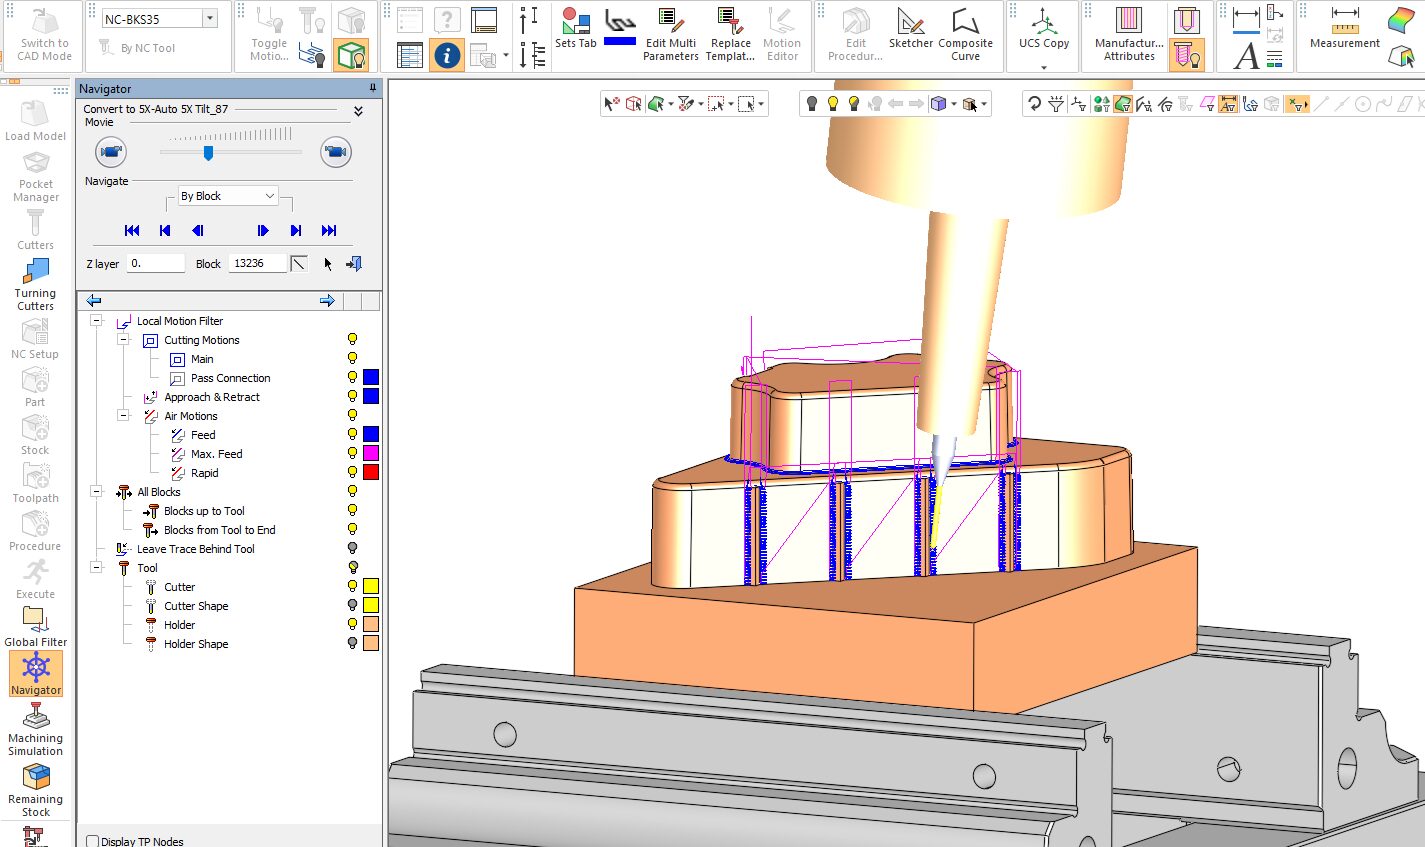Open Edit Multi Parameters
Viewport: 1425px width, 847px height.
[670, 34]
